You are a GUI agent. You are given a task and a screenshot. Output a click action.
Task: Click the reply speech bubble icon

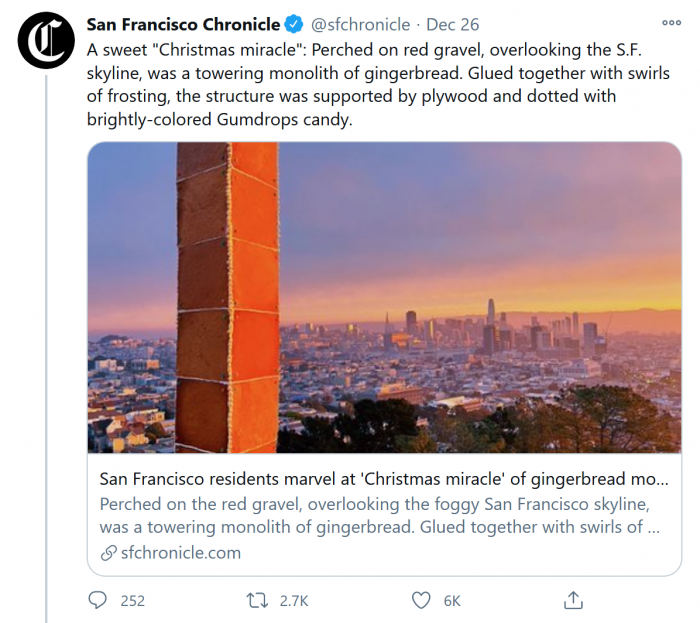tap(98, 600)
